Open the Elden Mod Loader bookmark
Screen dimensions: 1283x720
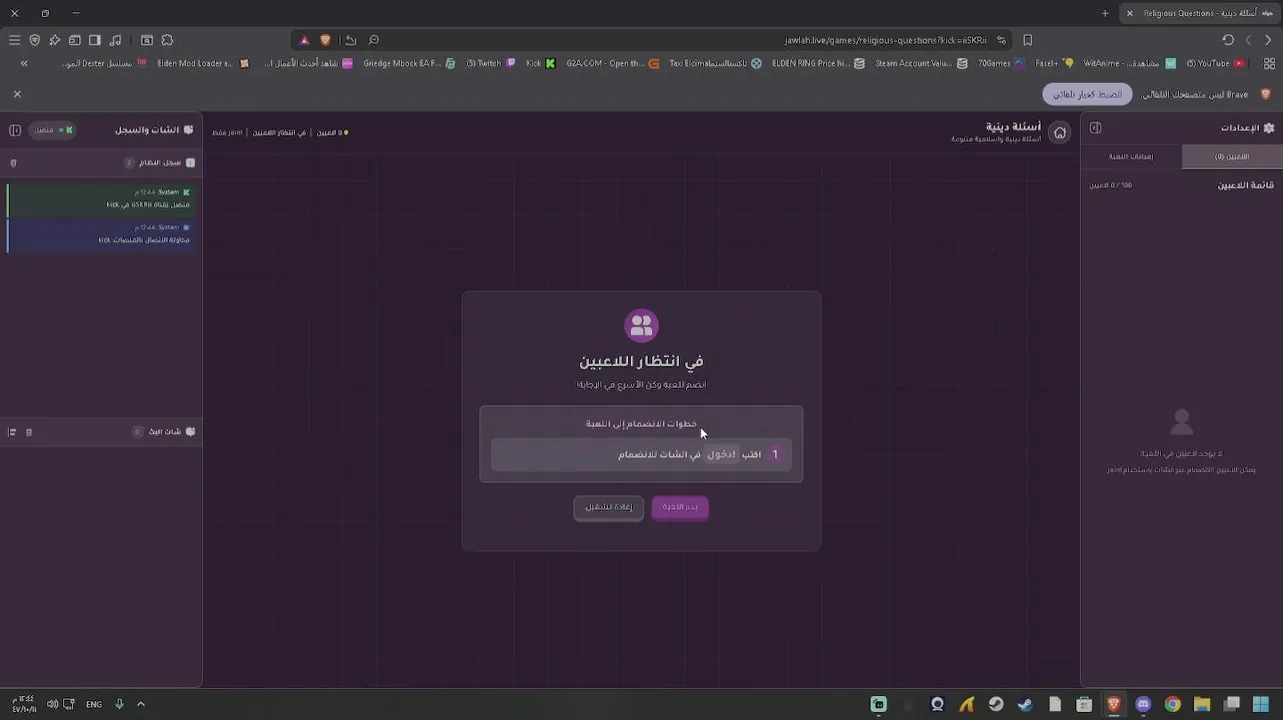pyautogui.click(x=203, y=63)
